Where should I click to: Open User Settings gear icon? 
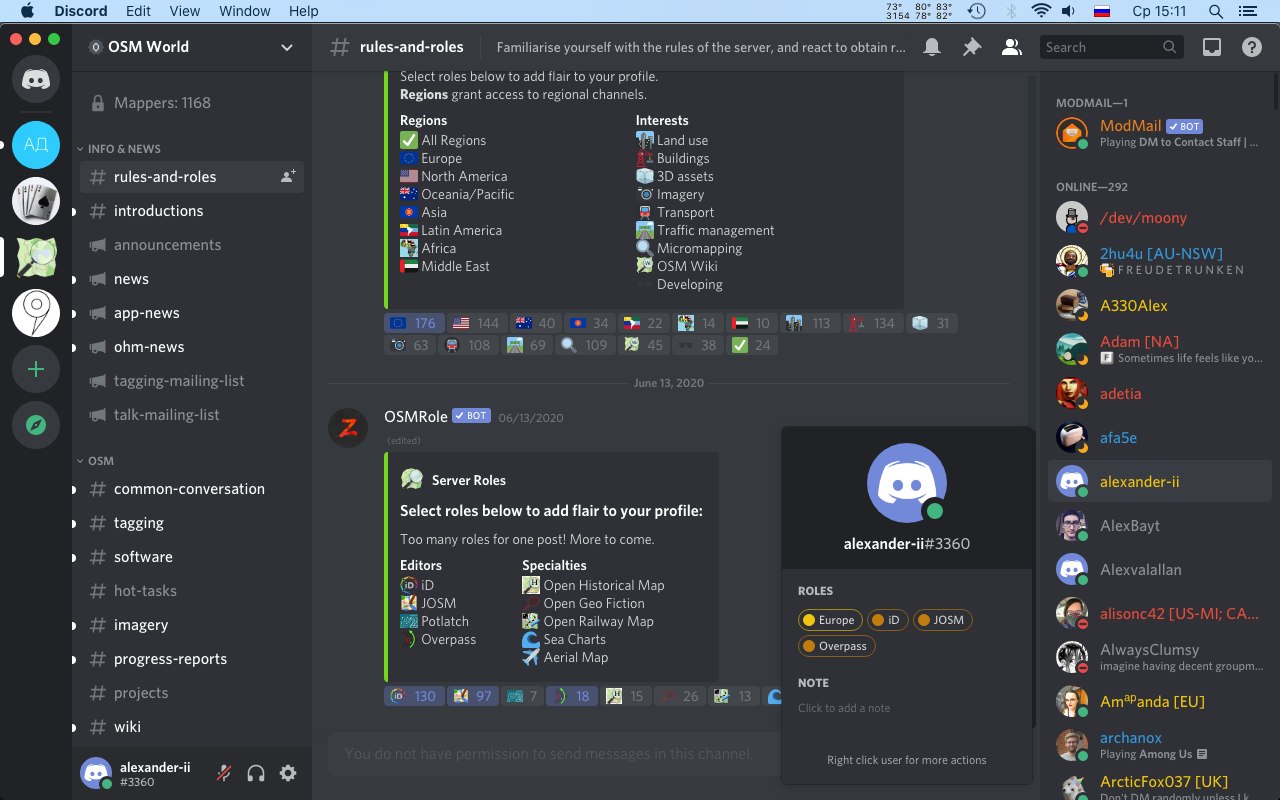click(x=288, y=773)
